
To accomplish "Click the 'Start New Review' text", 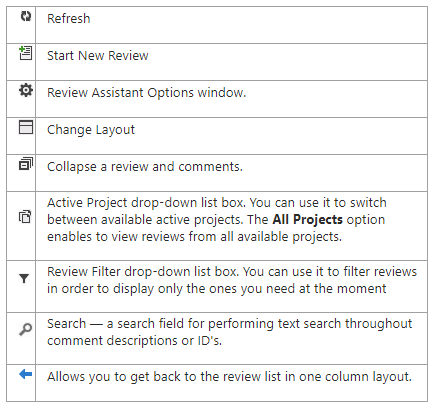I will tap(98, 55).
